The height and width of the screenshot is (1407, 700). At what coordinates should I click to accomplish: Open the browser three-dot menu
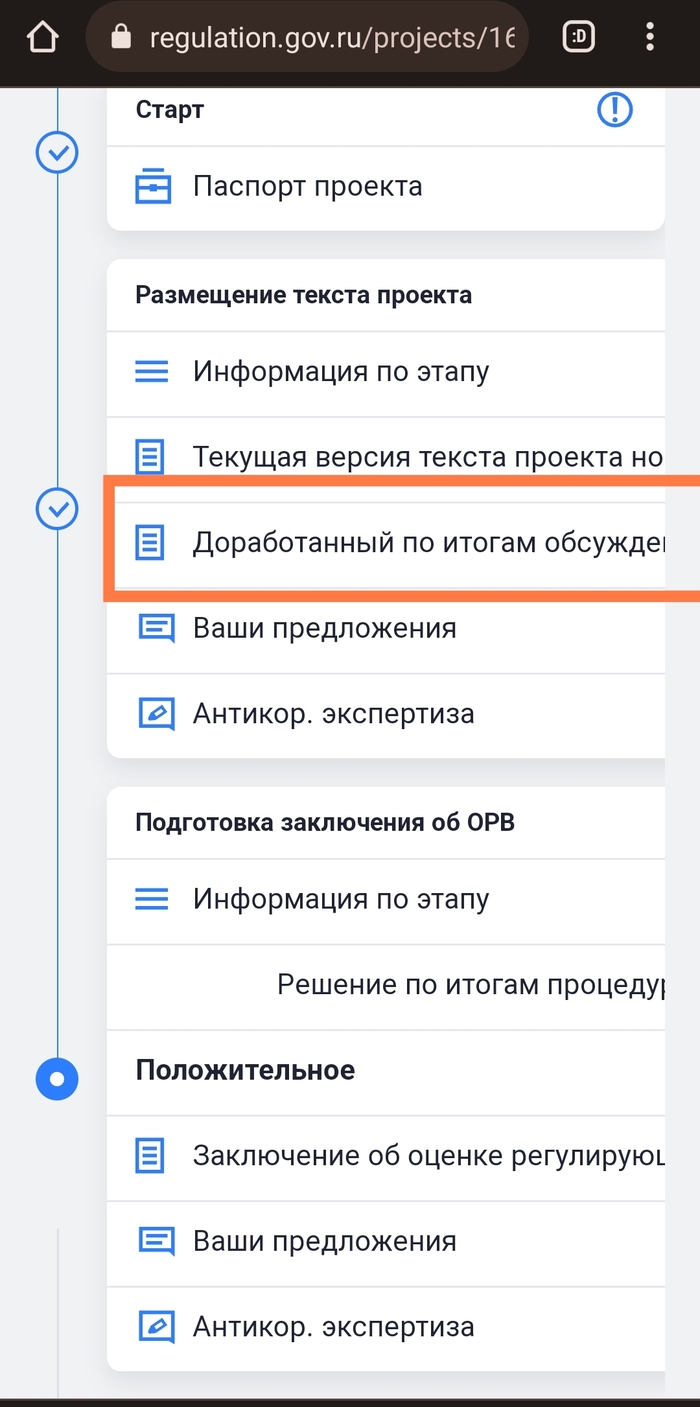pyautogui.click(x=650, y=38)
